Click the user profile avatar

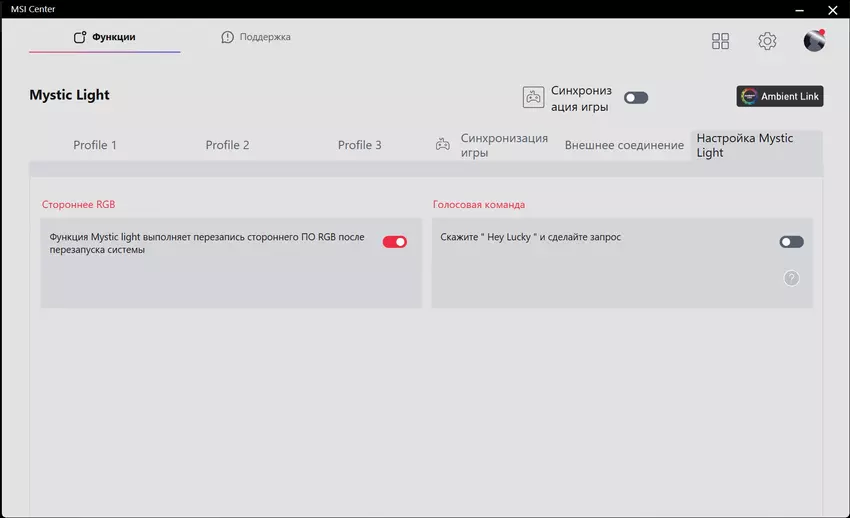814,41
